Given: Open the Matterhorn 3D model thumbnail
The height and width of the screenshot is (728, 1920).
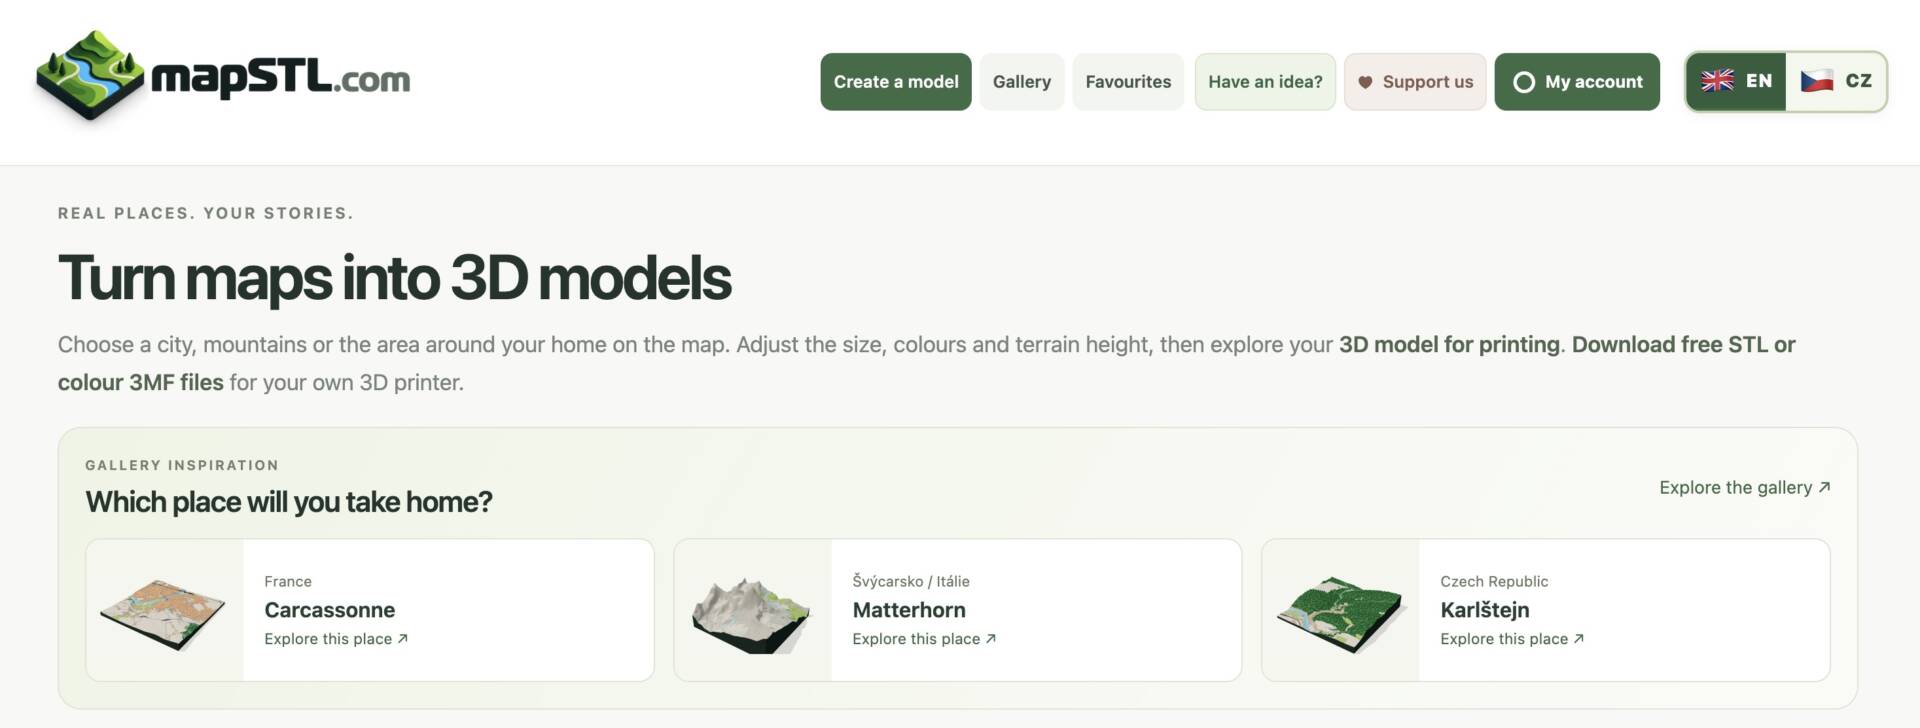Looking at the screenshot, I should 753,610.
